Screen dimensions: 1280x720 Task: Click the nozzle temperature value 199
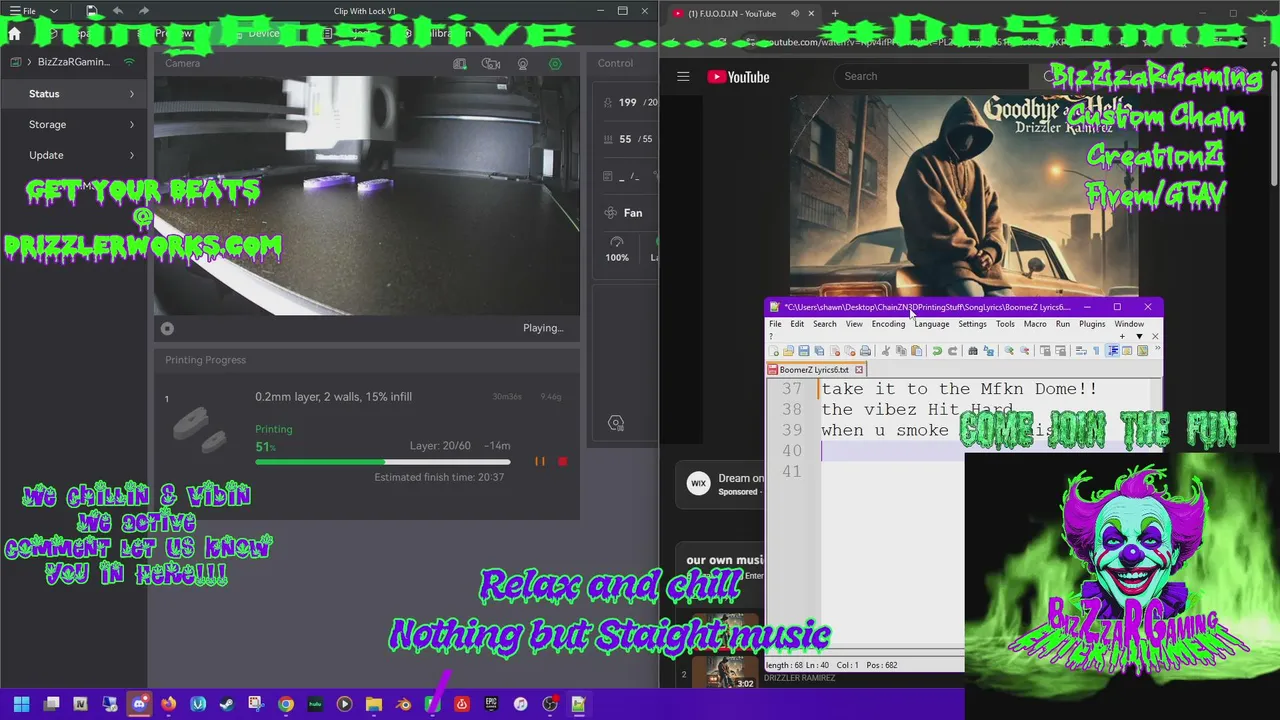(627, 102)
